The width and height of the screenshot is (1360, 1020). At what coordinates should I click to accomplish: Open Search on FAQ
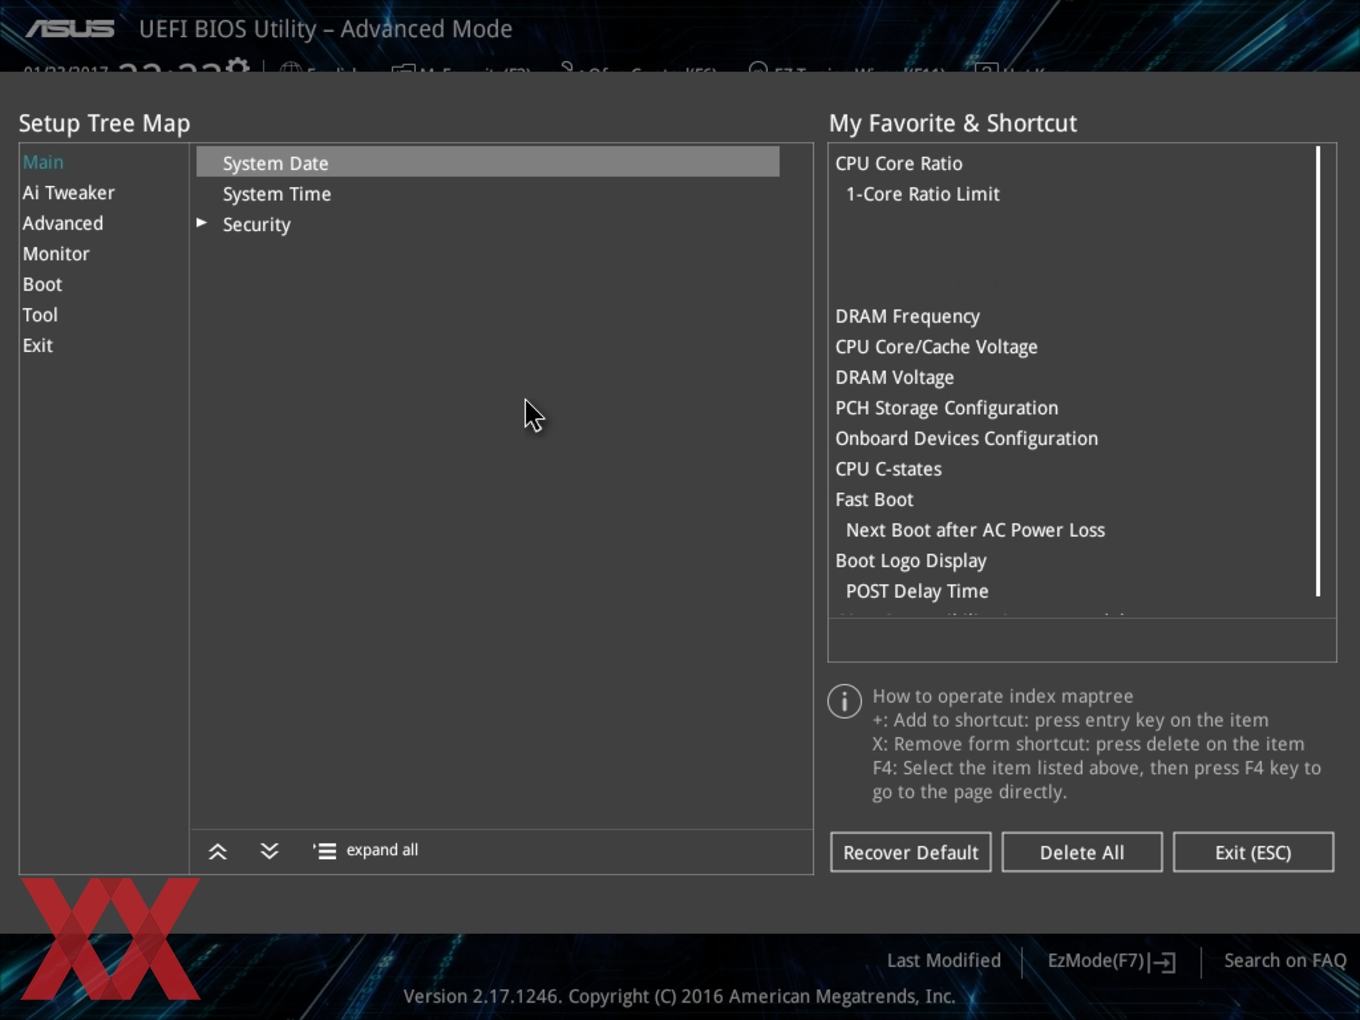(1285, 960)
